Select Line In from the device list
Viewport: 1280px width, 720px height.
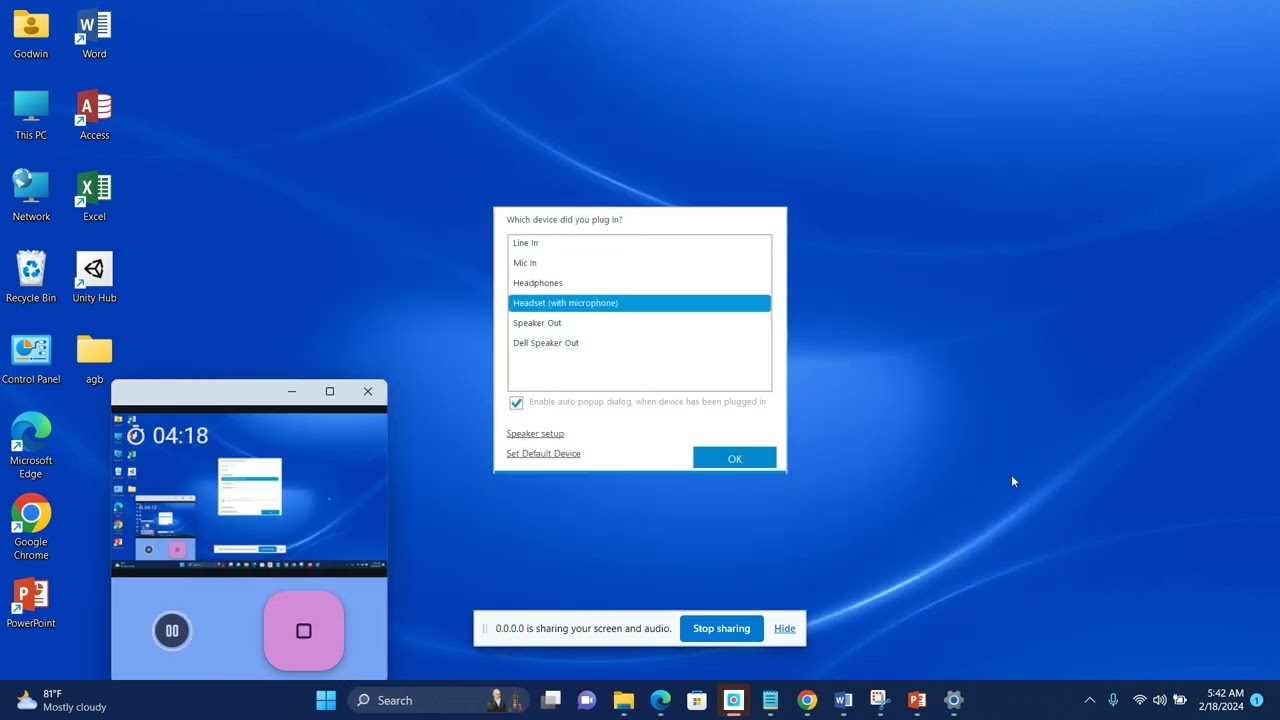(639, 243)
